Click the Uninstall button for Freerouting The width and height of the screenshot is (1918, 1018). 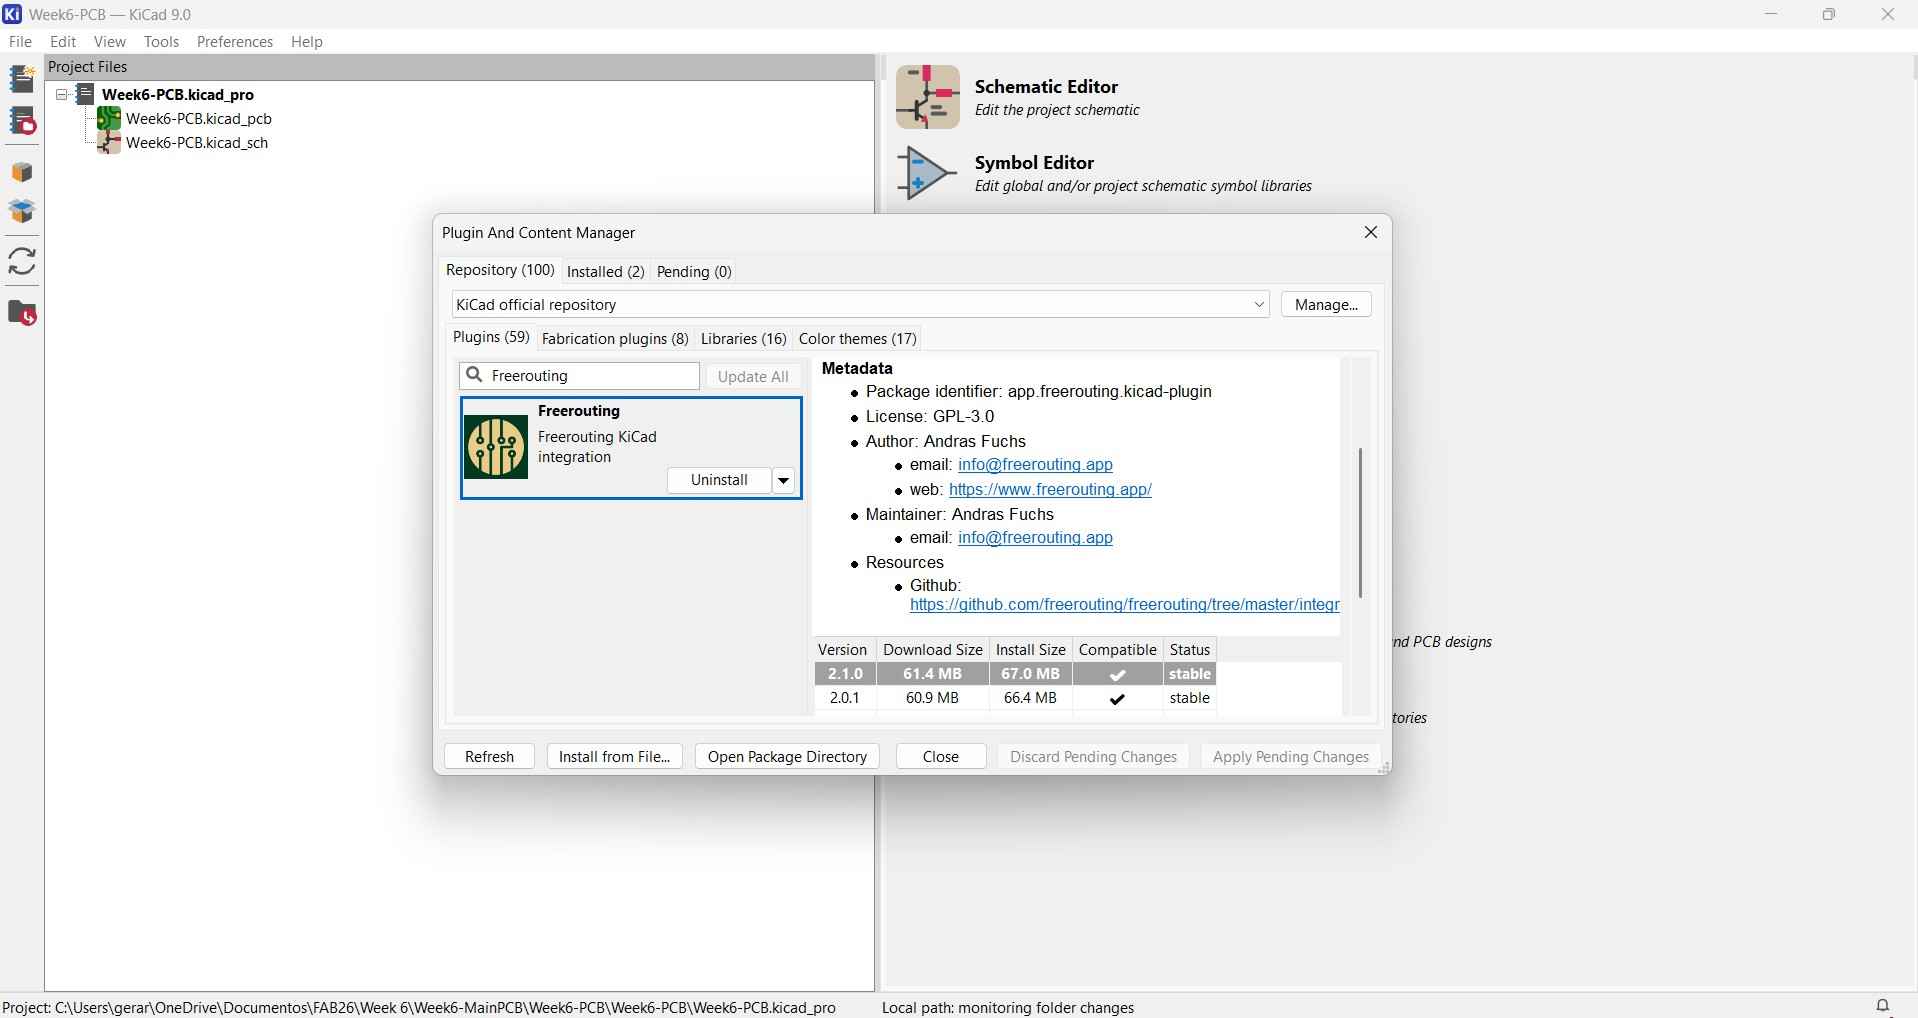719,481
